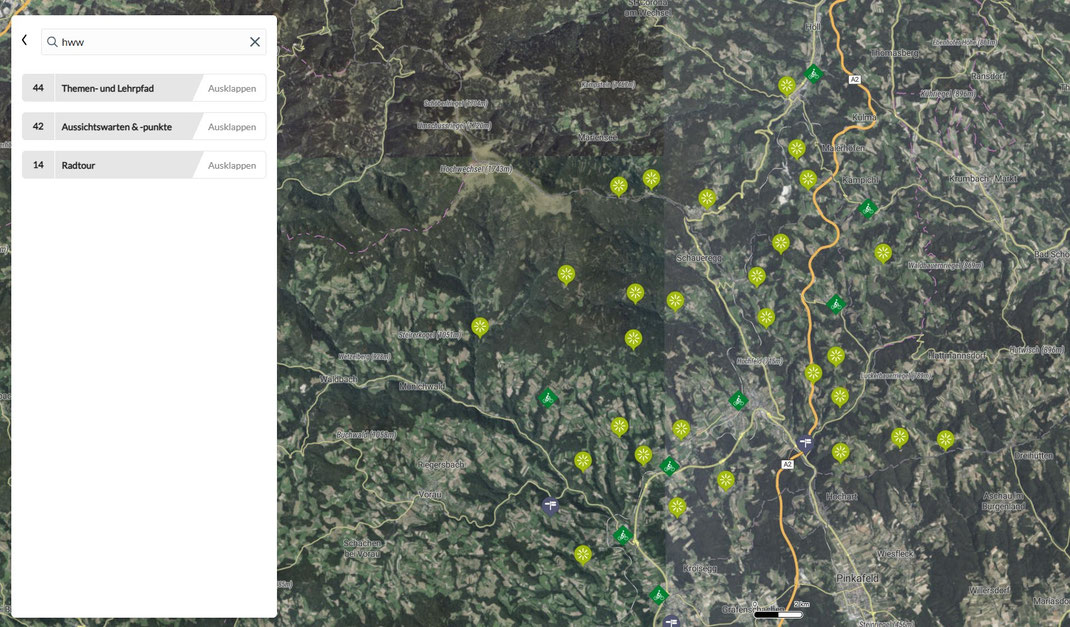Screen dimensions: 1070x627
Task: Open signpost marker beside A2 above Hochart
Action: pyautogui.click(x=806, y=443)
